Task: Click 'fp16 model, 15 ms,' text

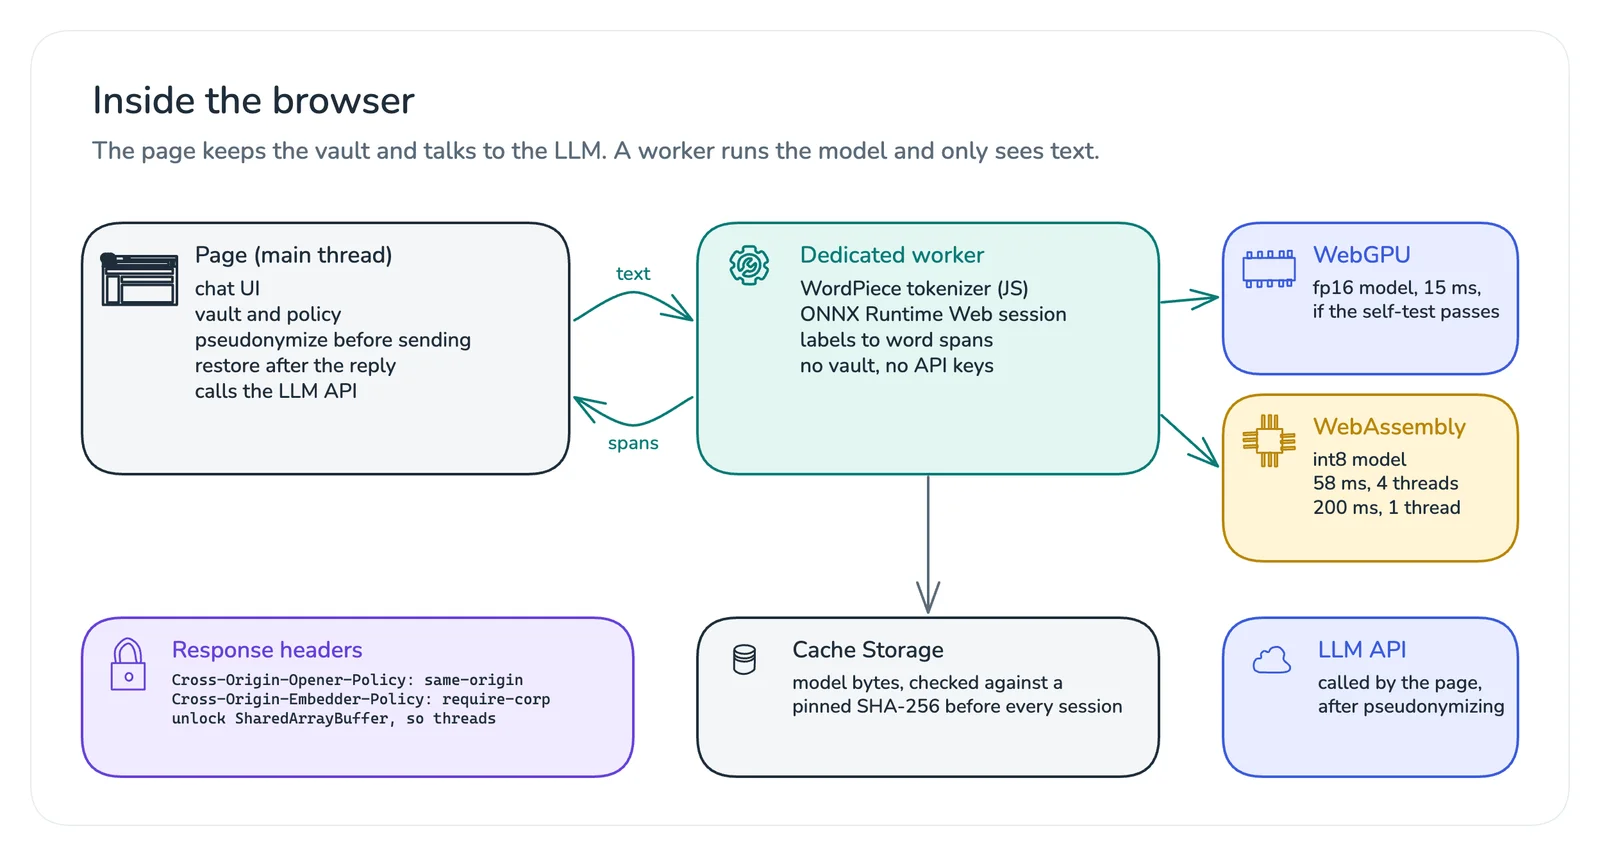Action: tap(1397, 288)
